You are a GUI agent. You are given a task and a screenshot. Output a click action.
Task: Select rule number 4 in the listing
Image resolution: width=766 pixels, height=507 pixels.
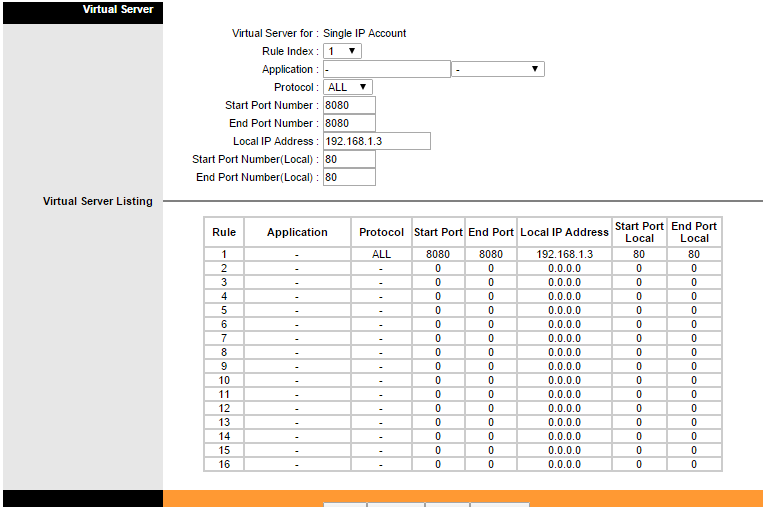[224, 296]
